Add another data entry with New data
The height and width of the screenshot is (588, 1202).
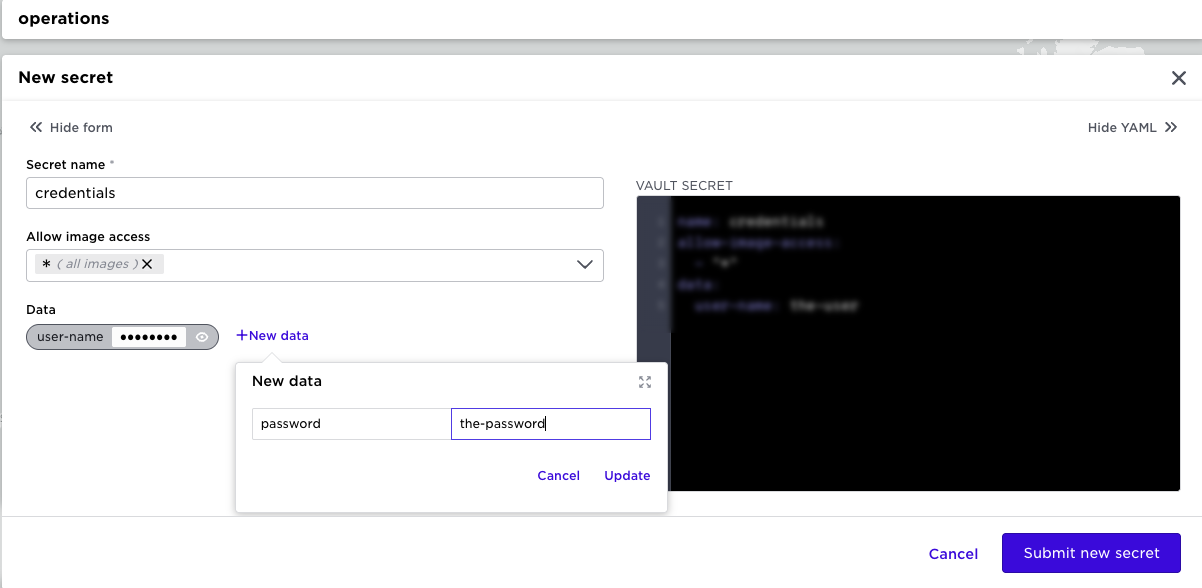point(272,336)
